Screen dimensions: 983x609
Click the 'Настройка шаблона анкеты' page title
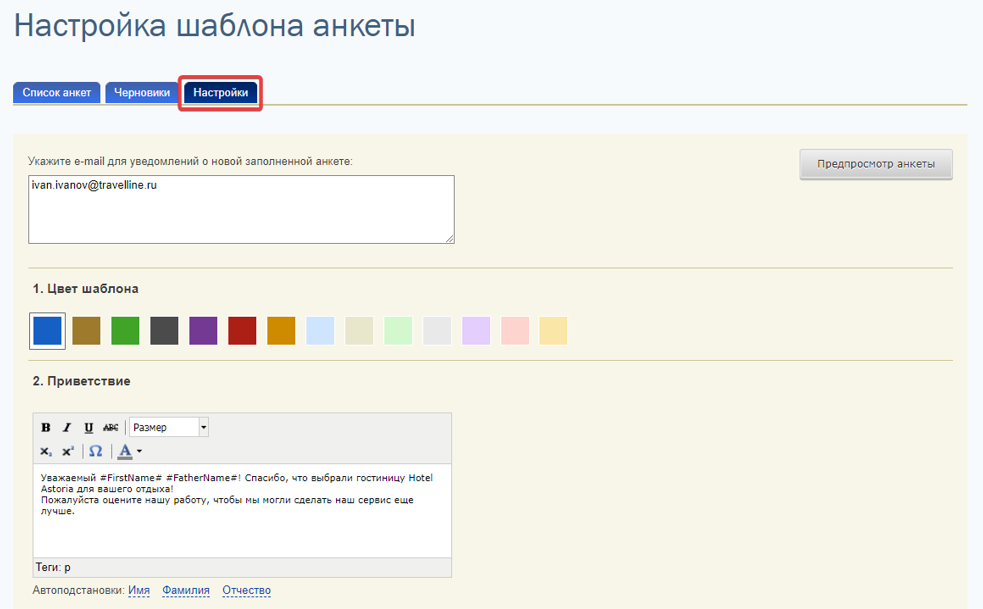tap(214, 26)
